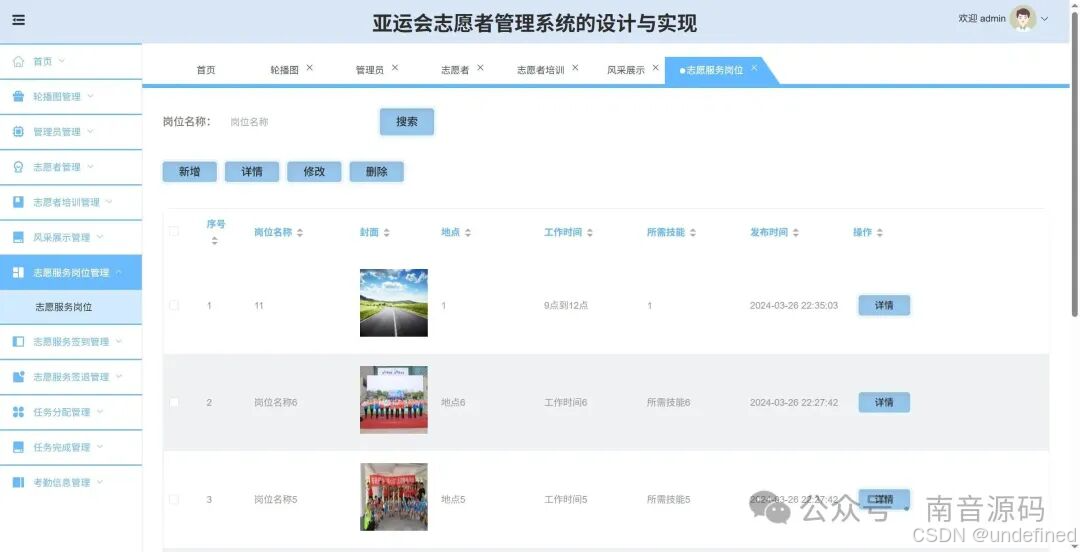
Task: Expand the 任务分配管理 sidebar menu
Action: coord(100,411)
